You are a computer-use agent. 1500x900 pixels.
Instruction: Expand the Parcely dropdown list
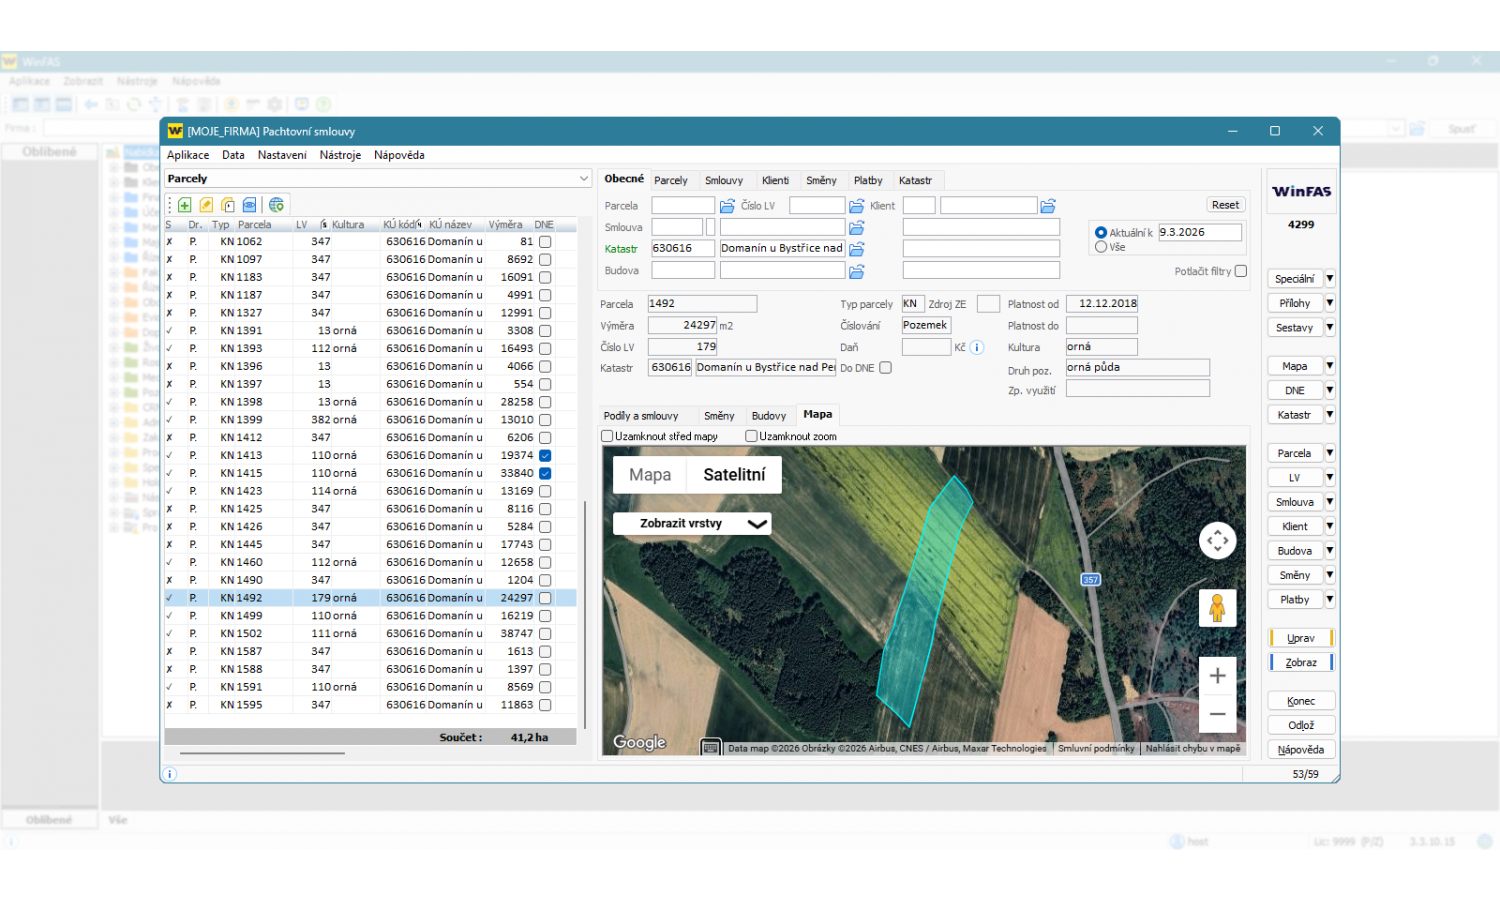(584, 179)
